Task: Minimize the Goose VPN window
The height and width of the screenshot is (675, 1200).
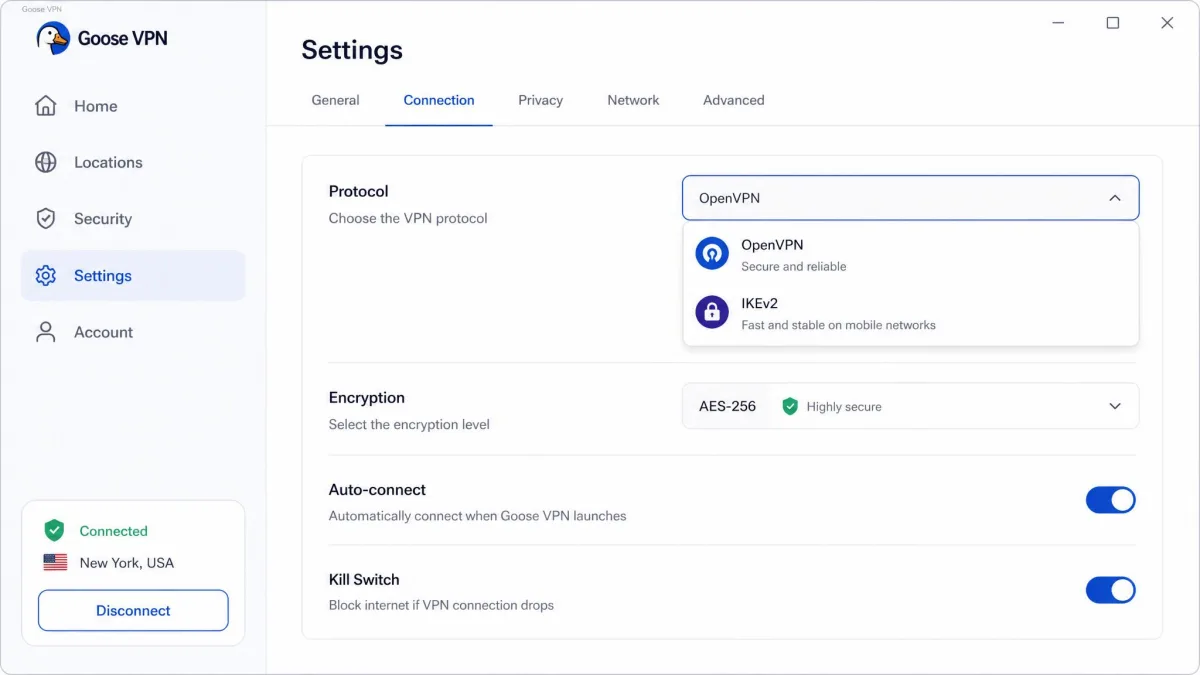Action: (x=1059, y=23)
